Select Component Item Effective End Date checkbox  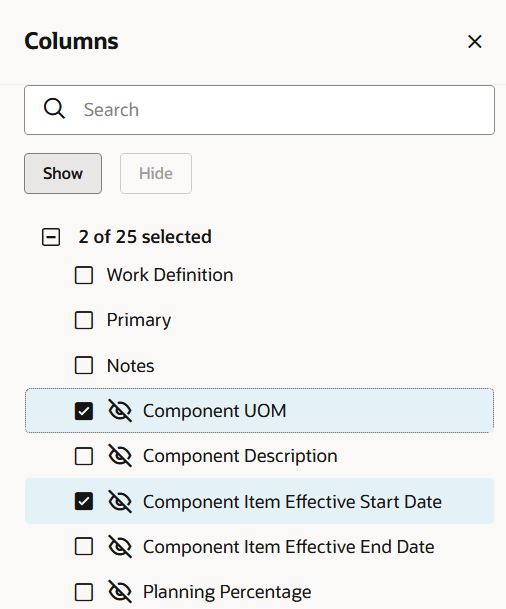[x=84, y=546]
